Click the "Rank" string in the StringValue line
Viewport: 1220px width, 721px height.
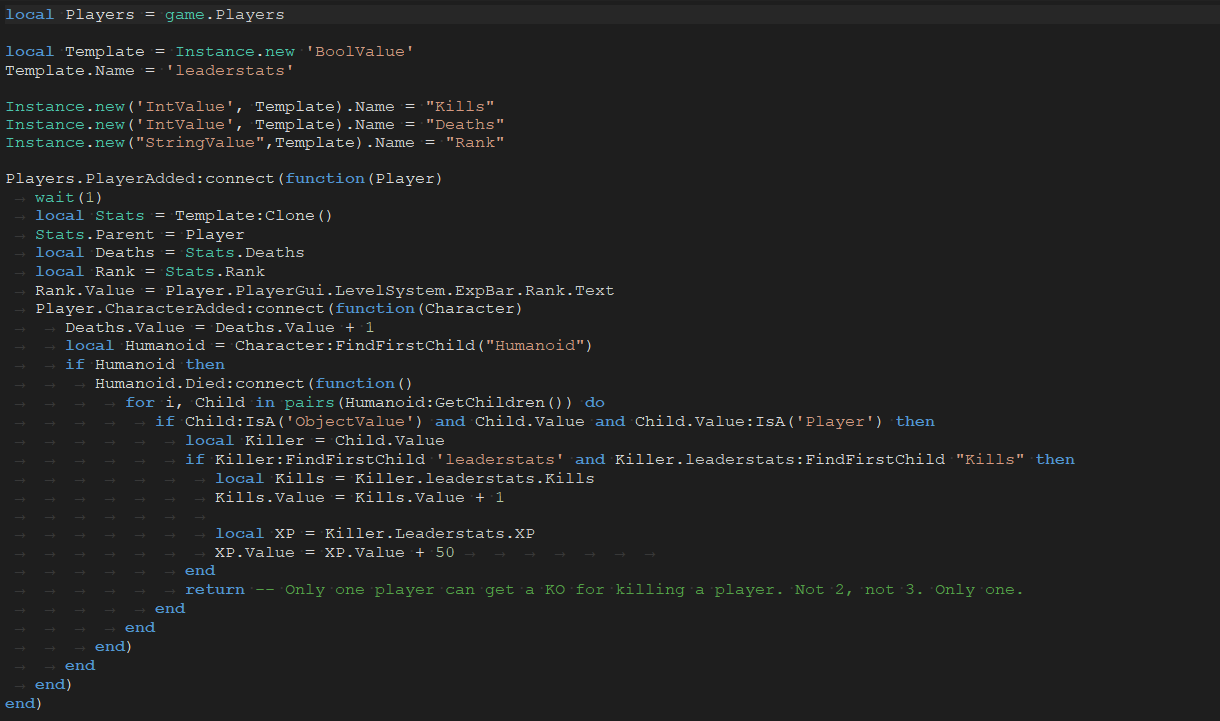(475, 142)
